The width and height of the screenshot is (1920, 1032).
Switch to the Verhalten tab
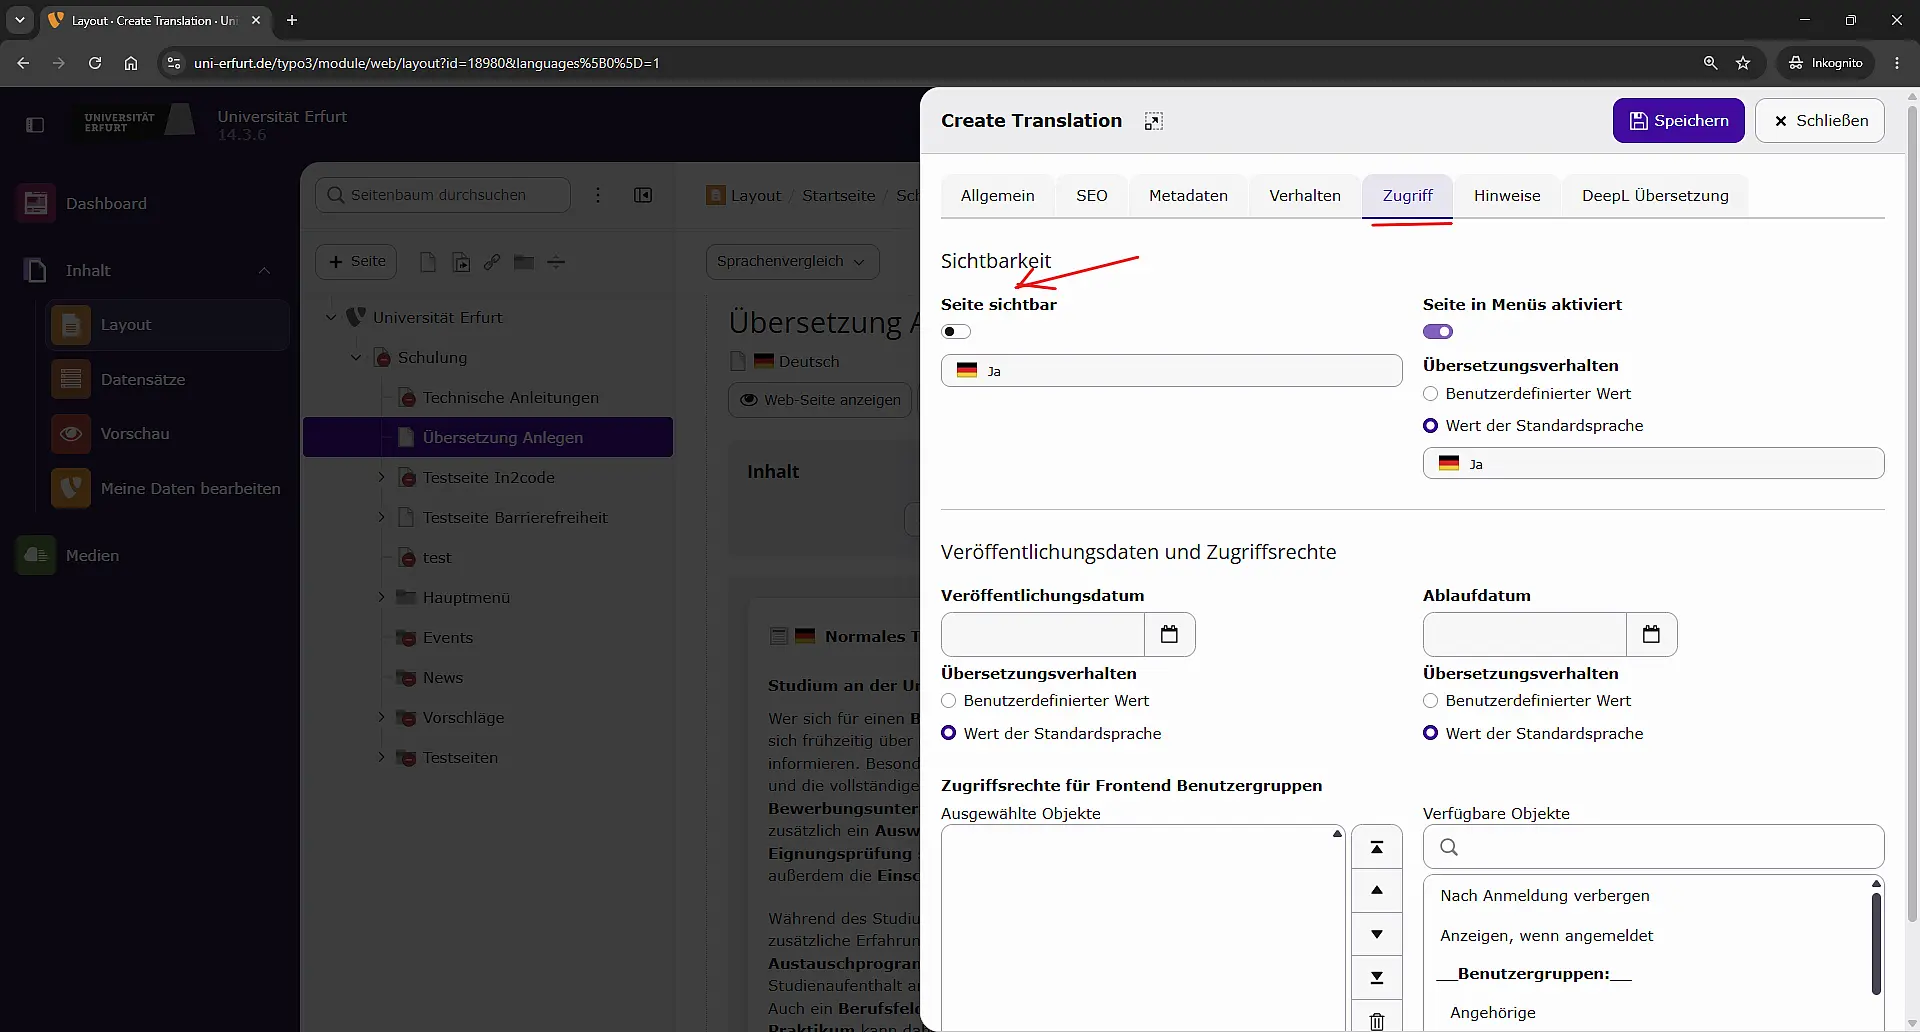(x=1304, y=195)
